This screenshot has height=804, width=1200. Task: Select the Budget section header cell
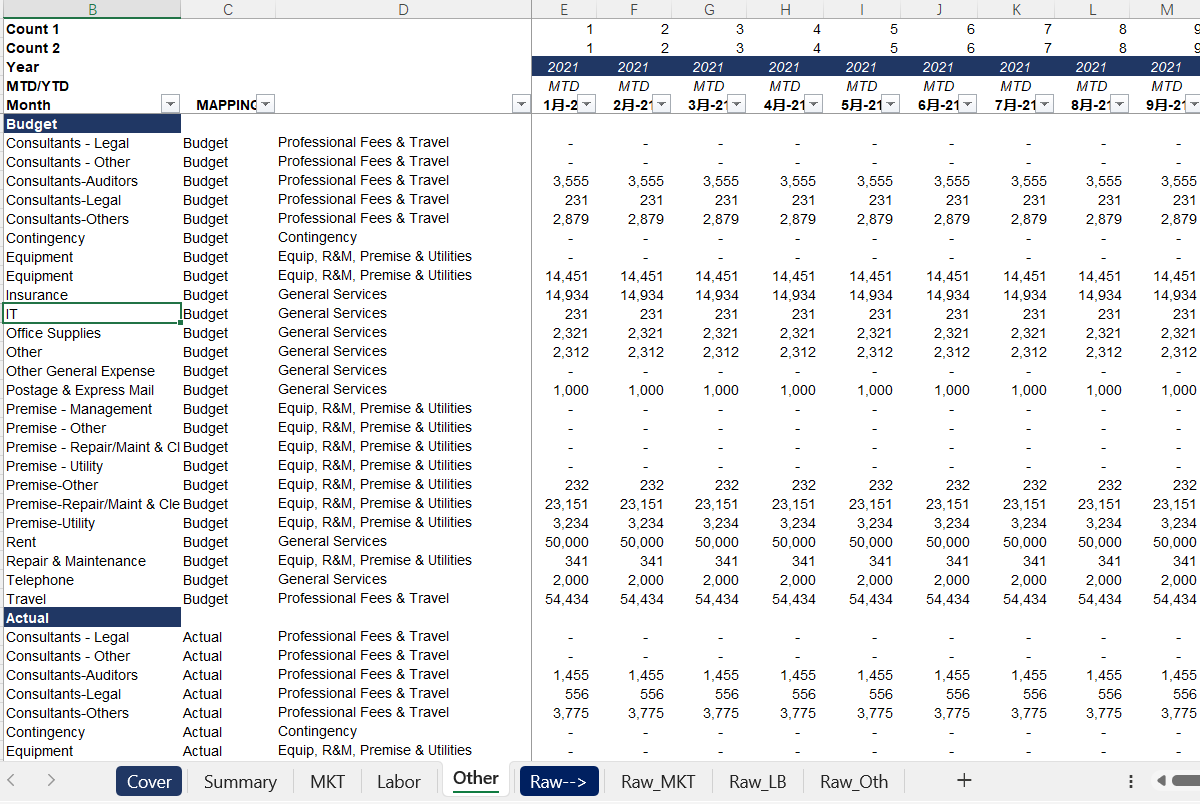92,124
